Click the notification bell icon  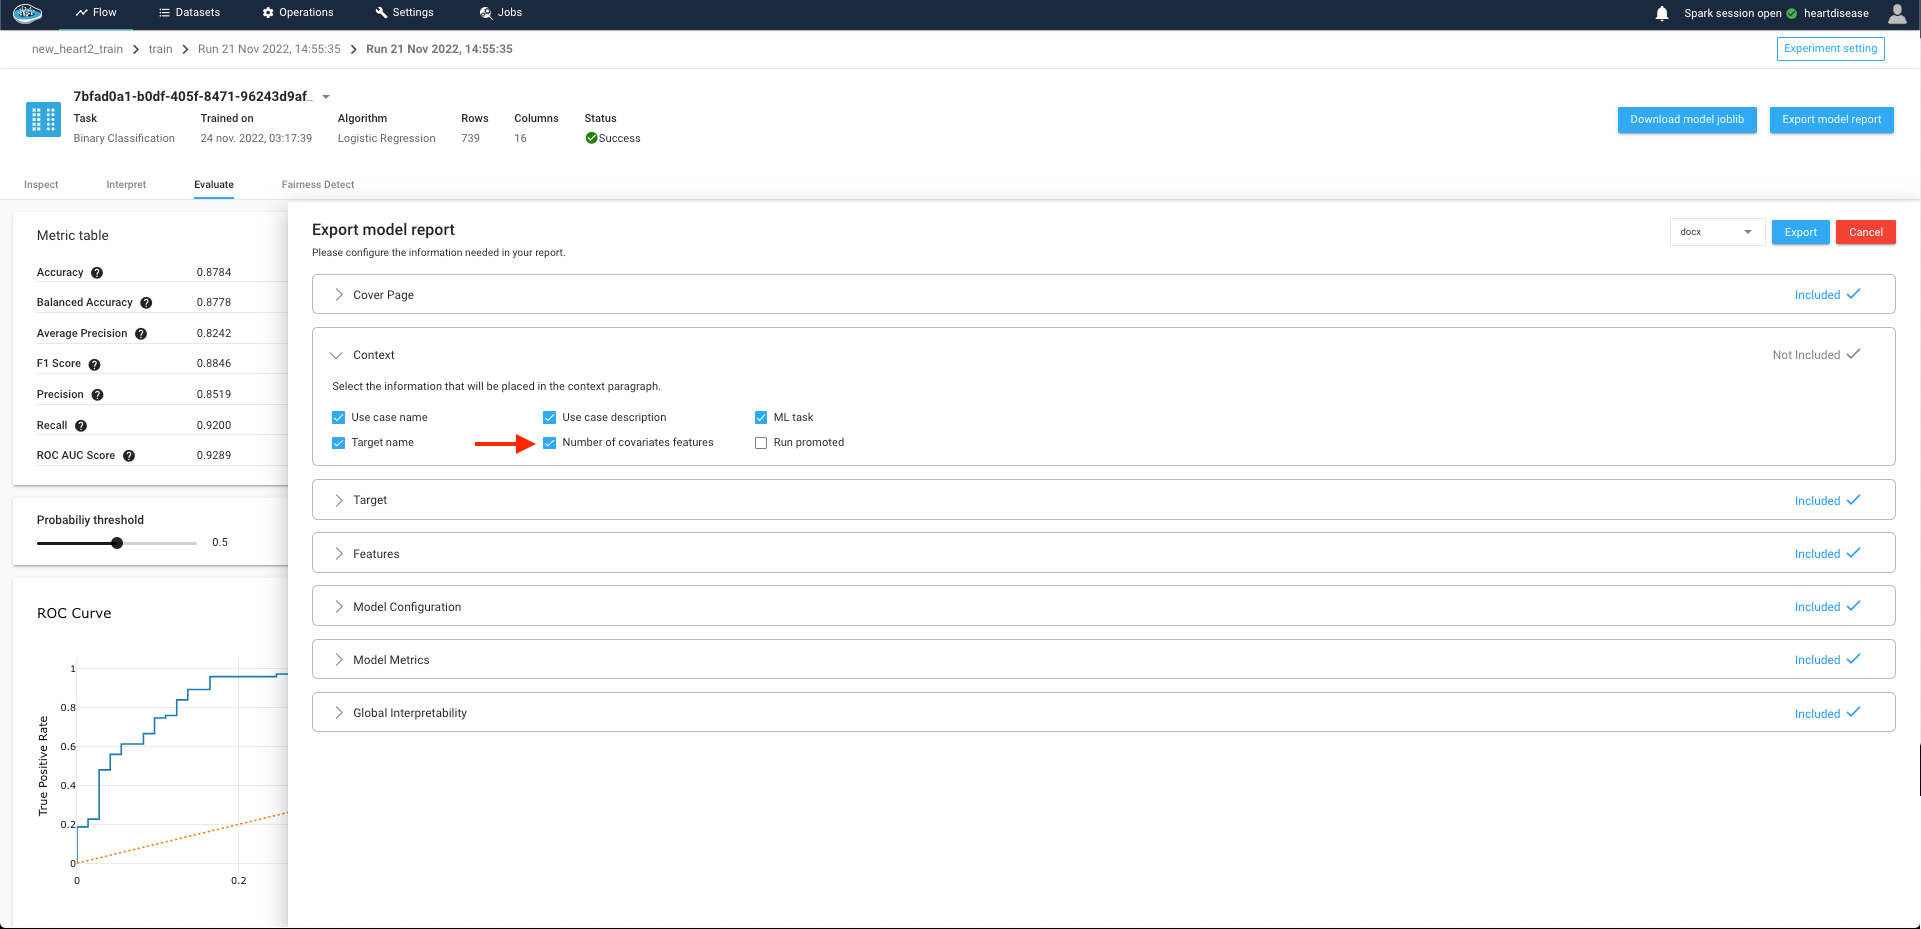[x=1661, y=14]
